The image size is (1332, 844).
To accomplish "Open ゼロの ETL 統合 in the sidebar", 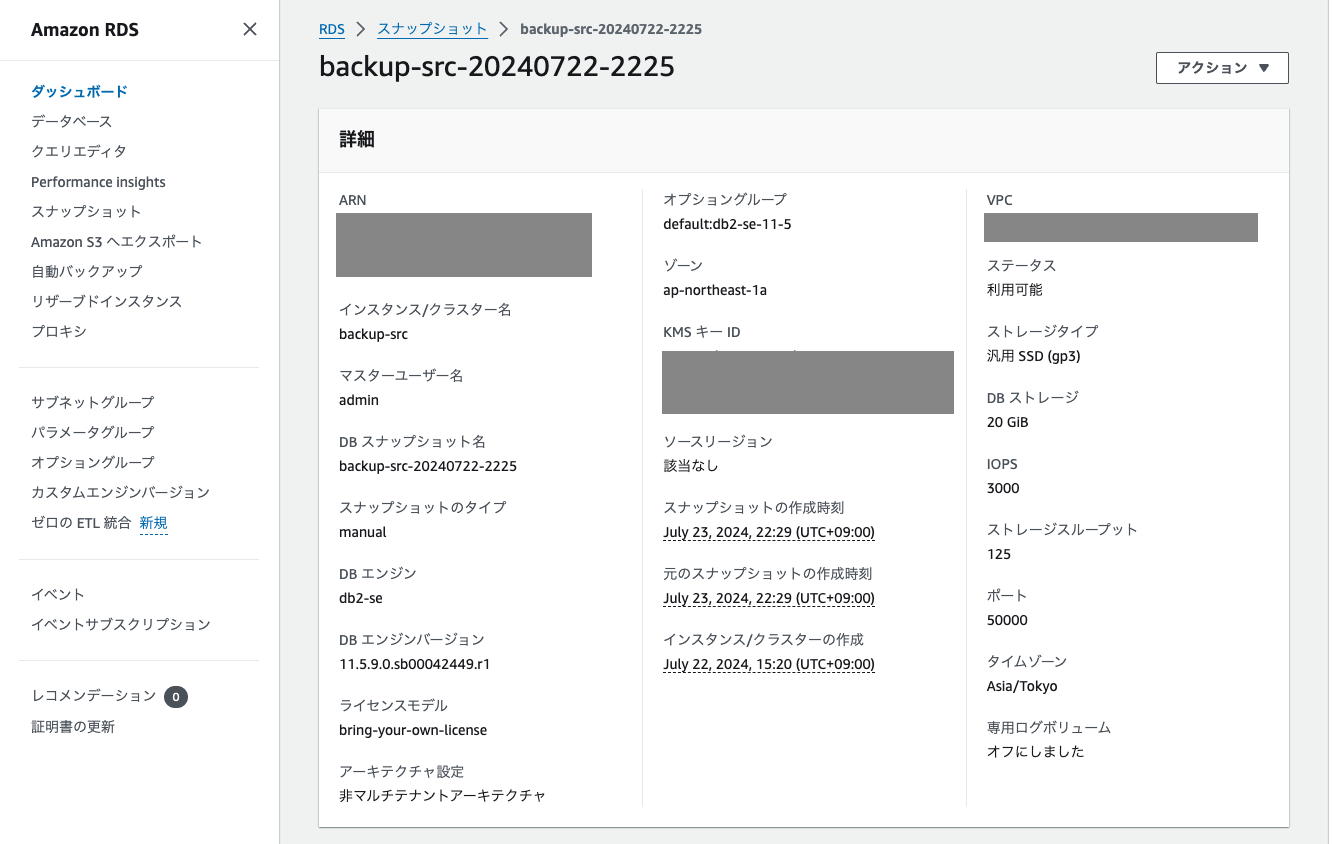I will 81,522.
